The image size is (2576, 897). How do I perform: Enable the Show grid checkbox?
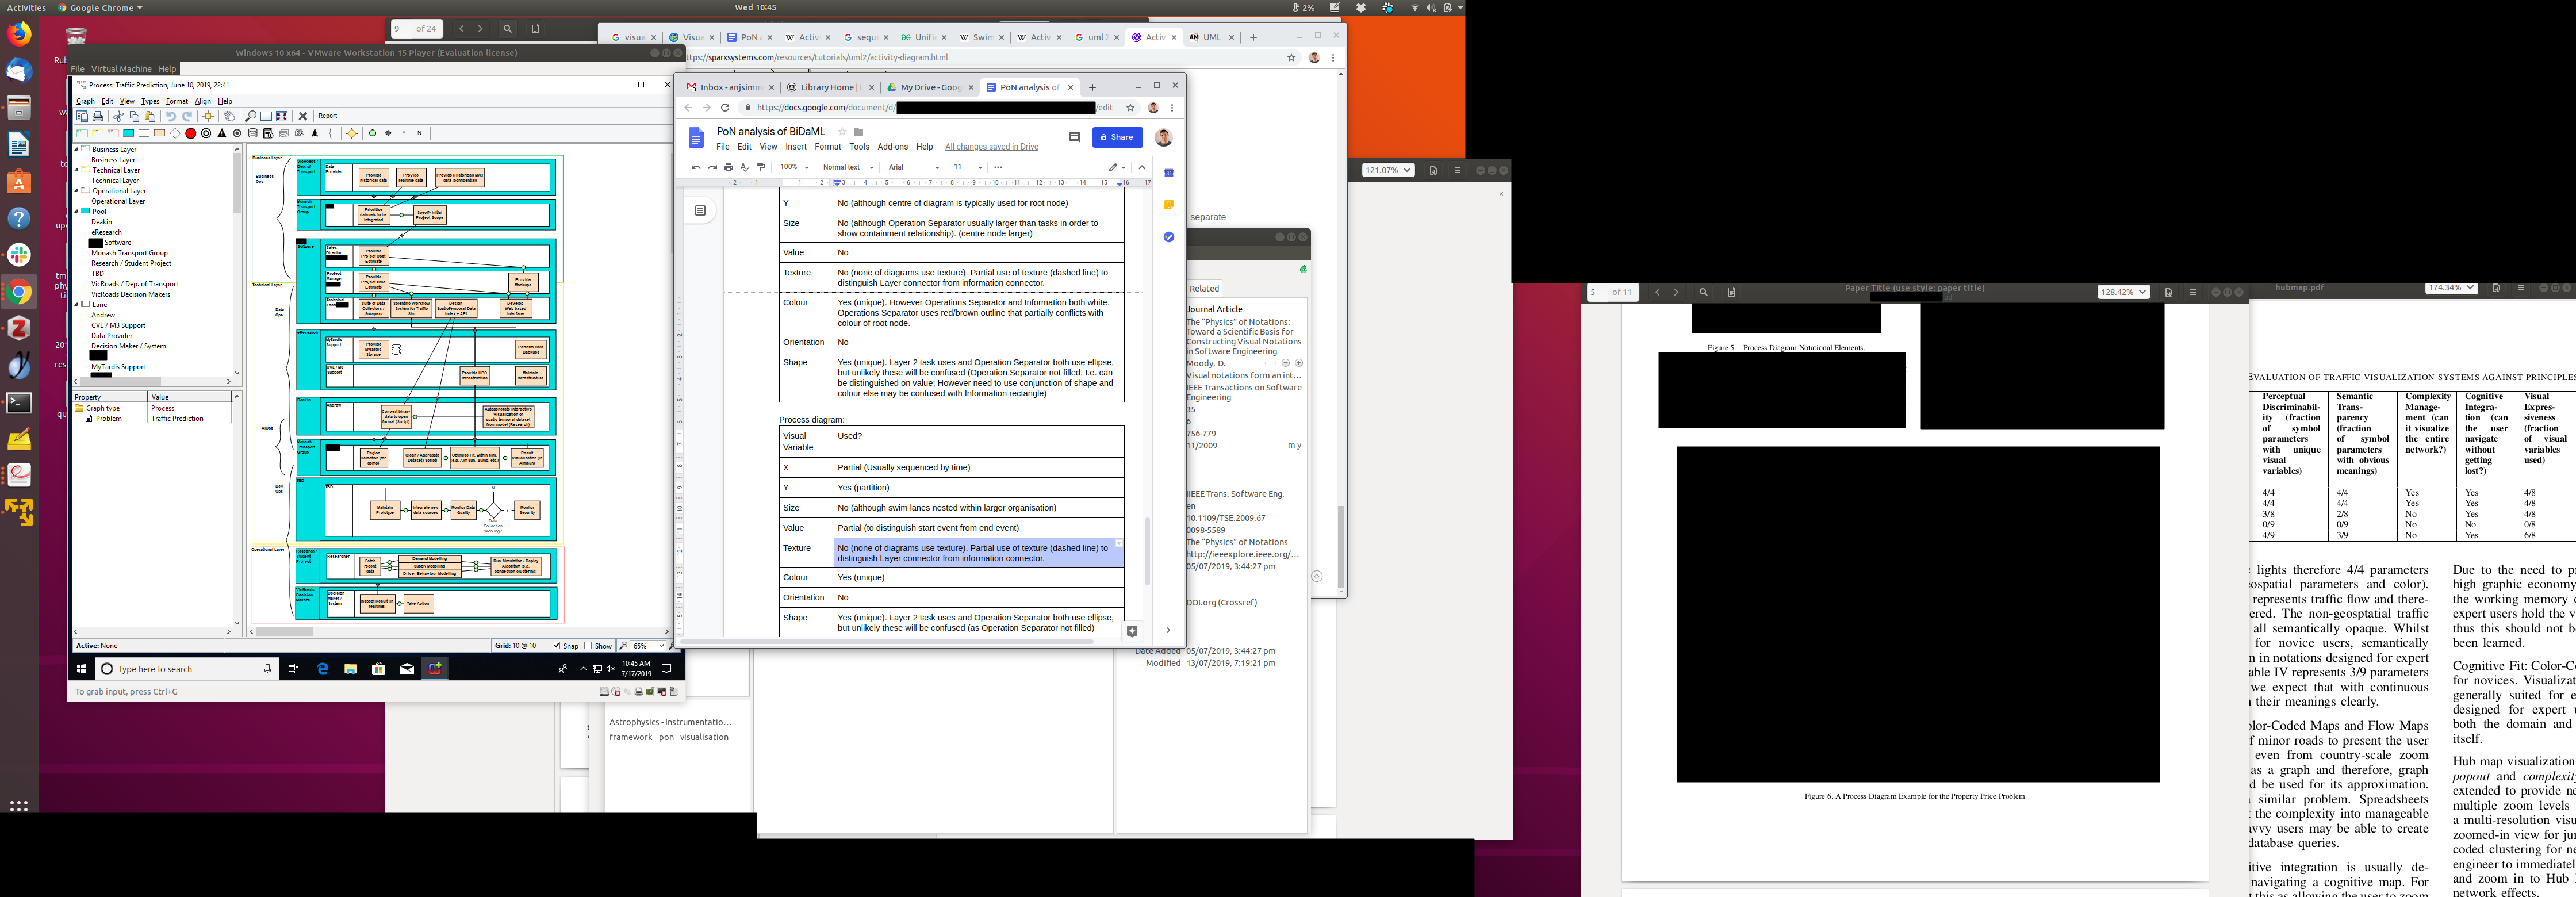click(x=588, y=646)
